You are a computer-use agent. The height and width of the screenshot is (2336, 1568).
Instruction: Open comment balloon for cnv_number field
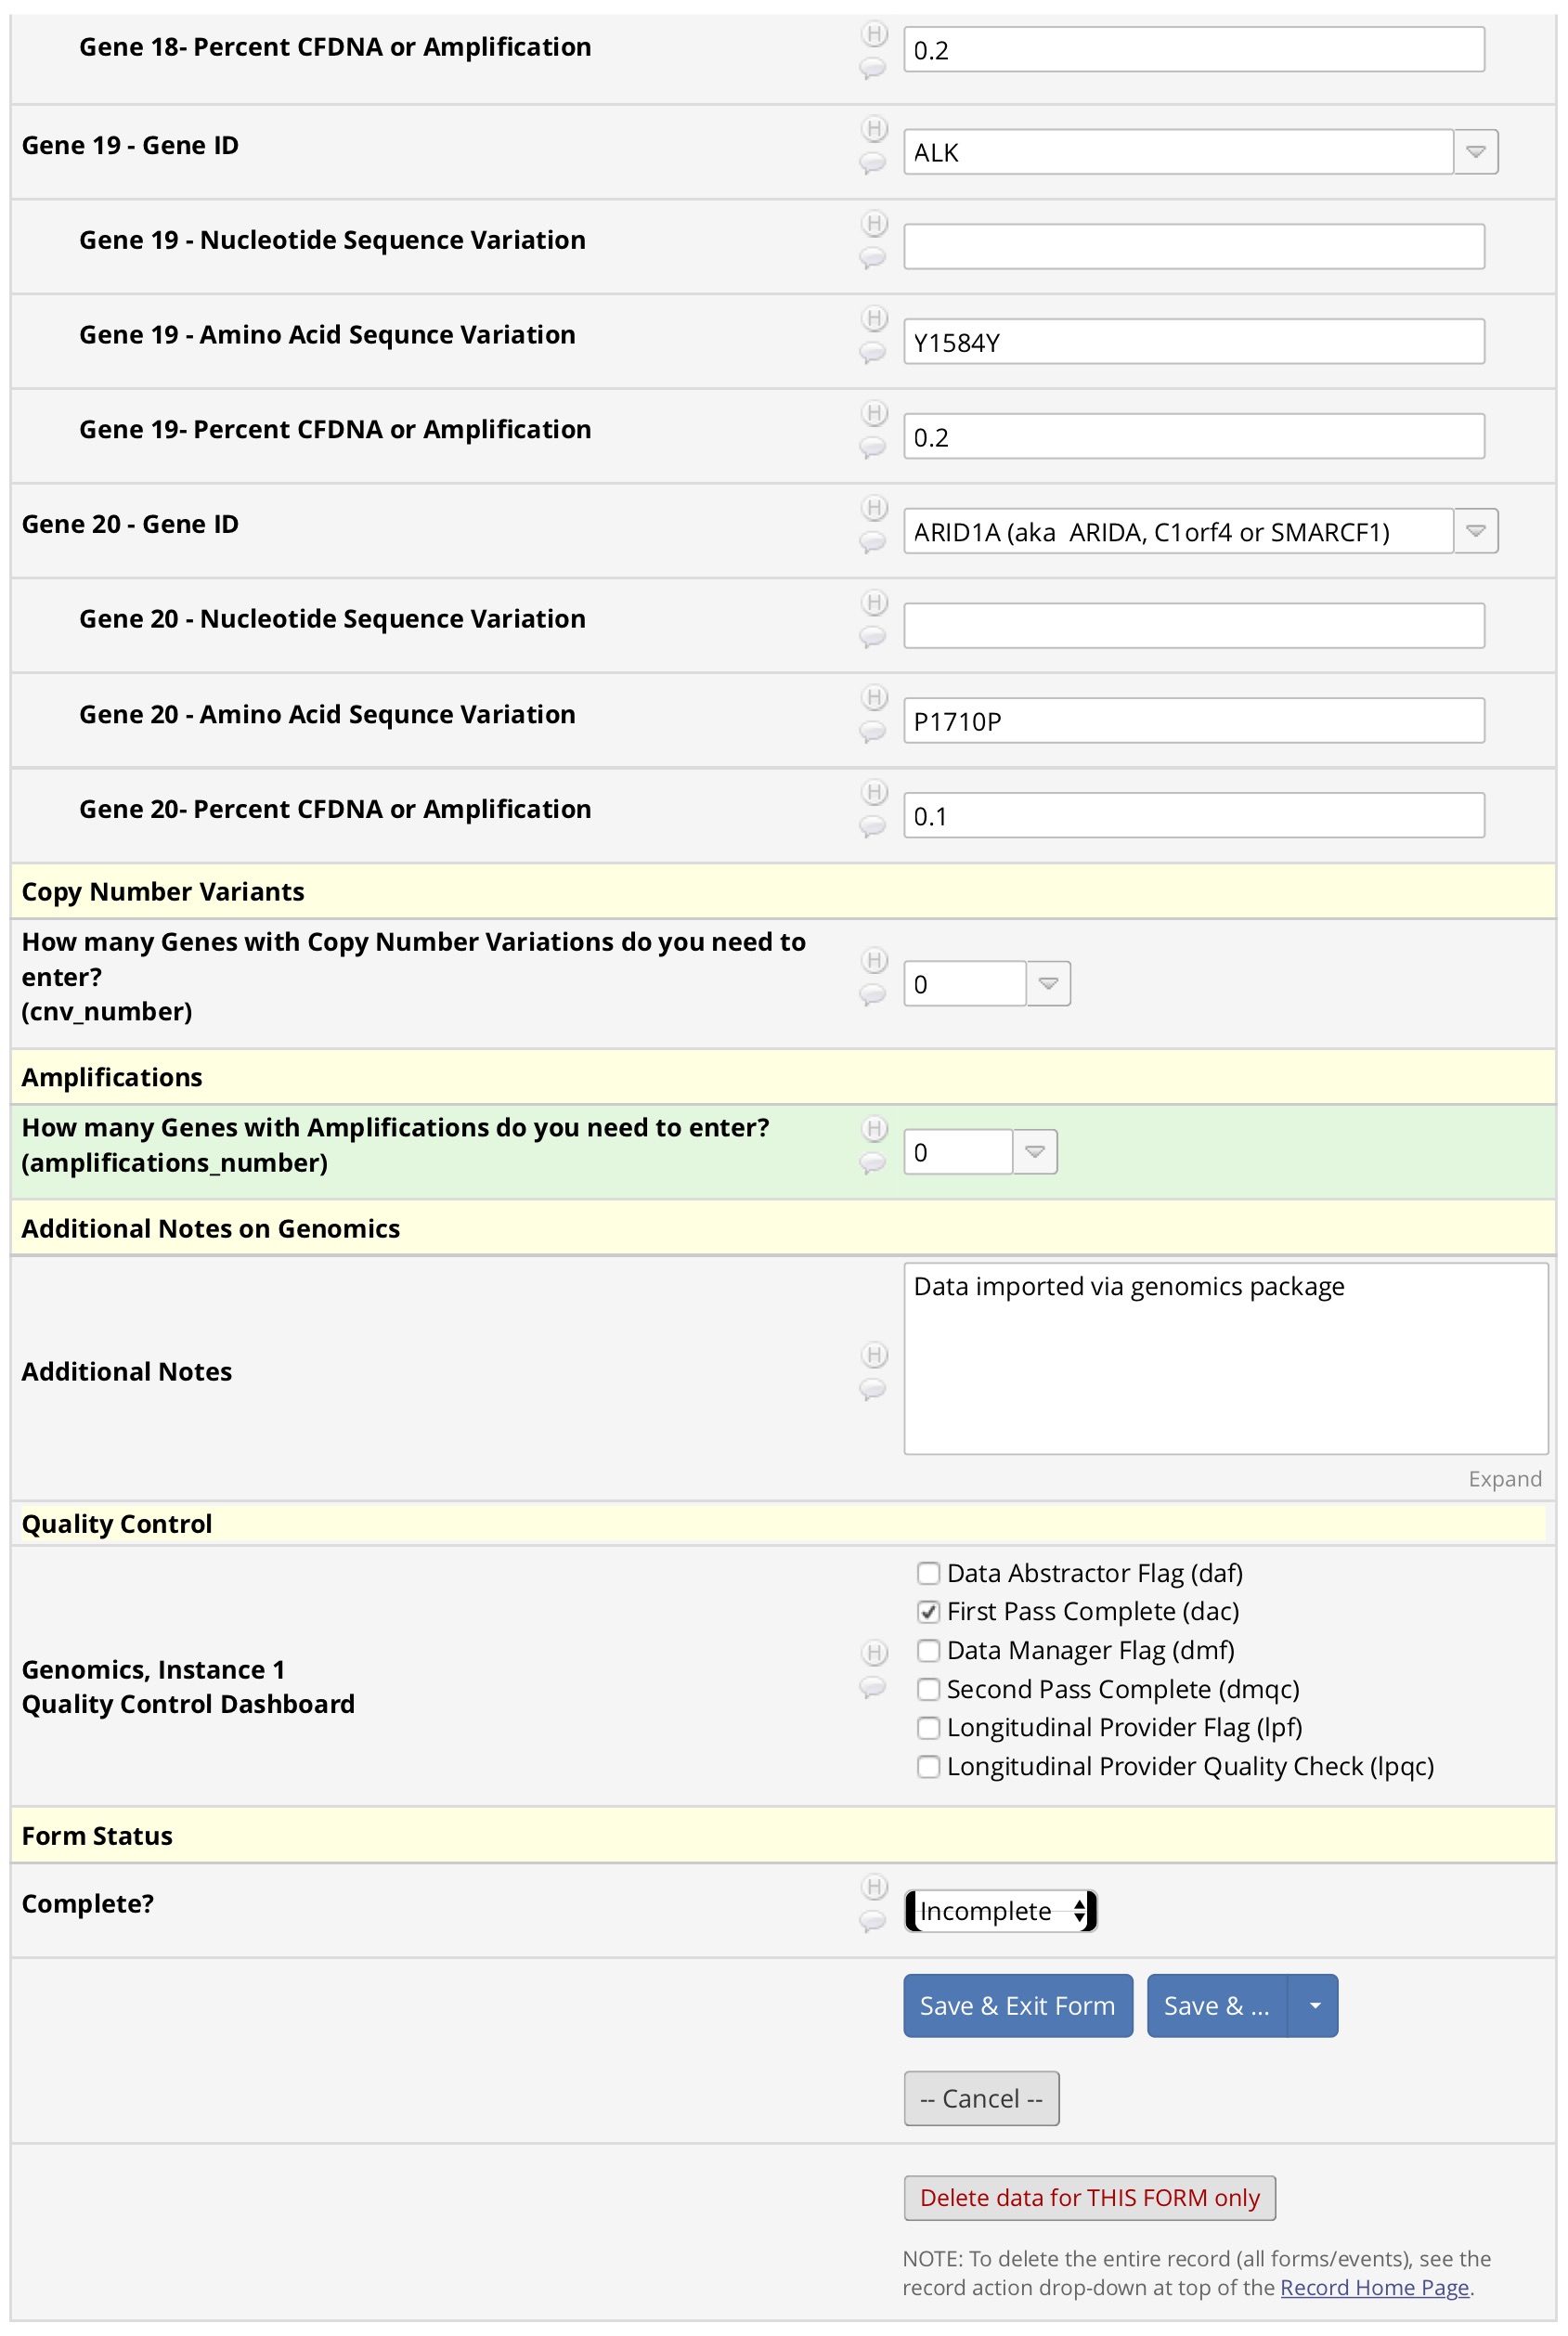pos(872,994)
